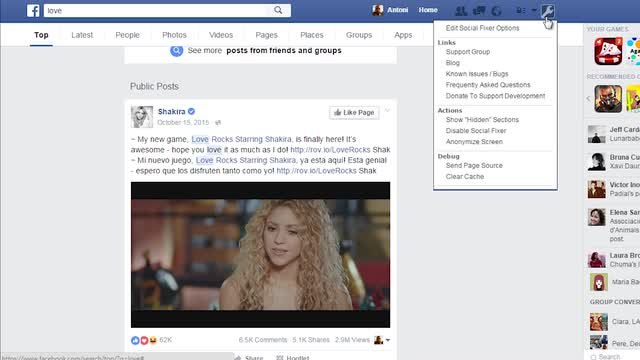The height and width of the screenshot is (360, 640).
Task: Click Antoni profile picture in header
Action: 378,10
